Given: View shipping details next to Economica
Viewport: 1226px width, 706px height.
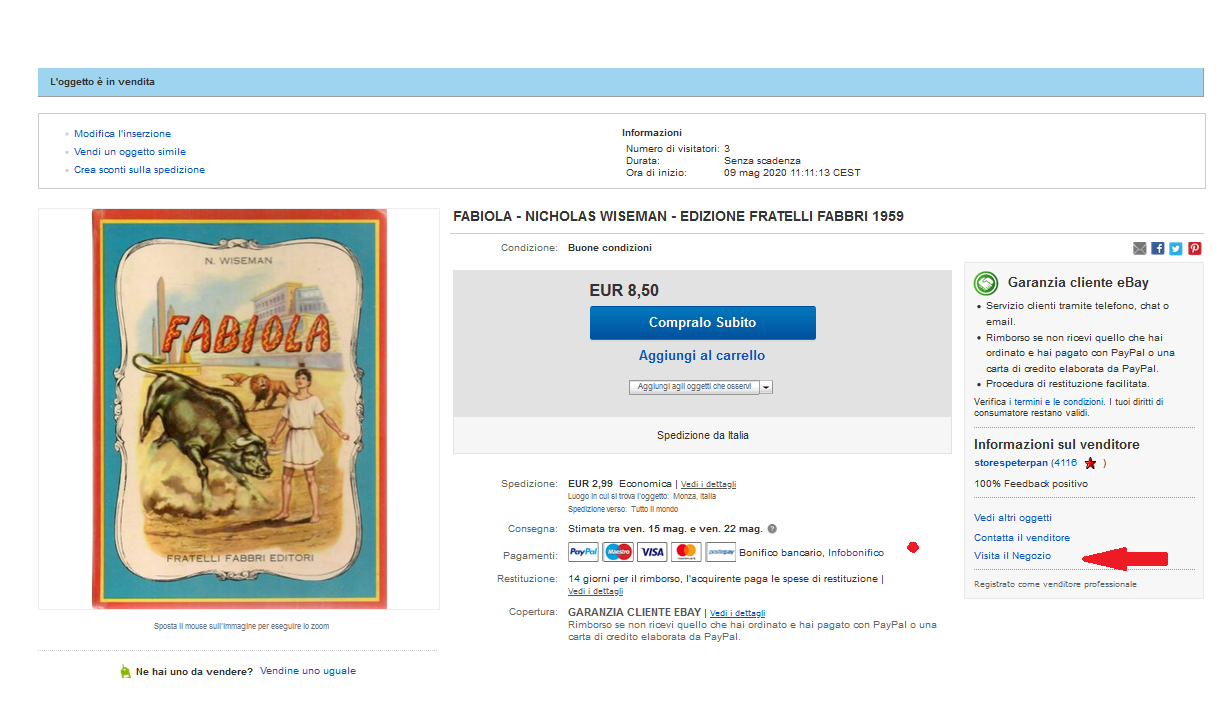Looking at the screenshot, I should (708, 484).
